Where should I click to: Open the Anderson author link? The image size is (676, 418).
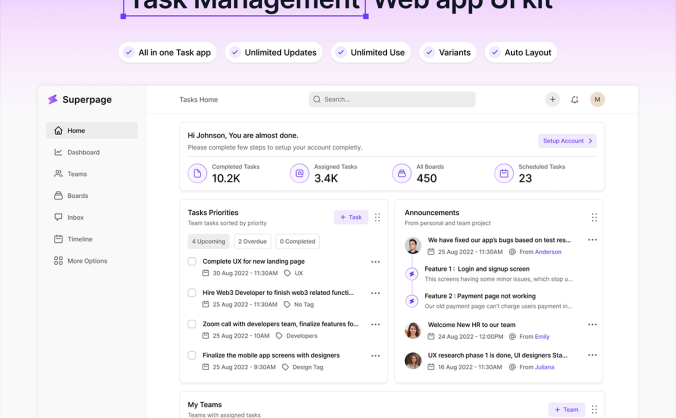tap(548, 252)
